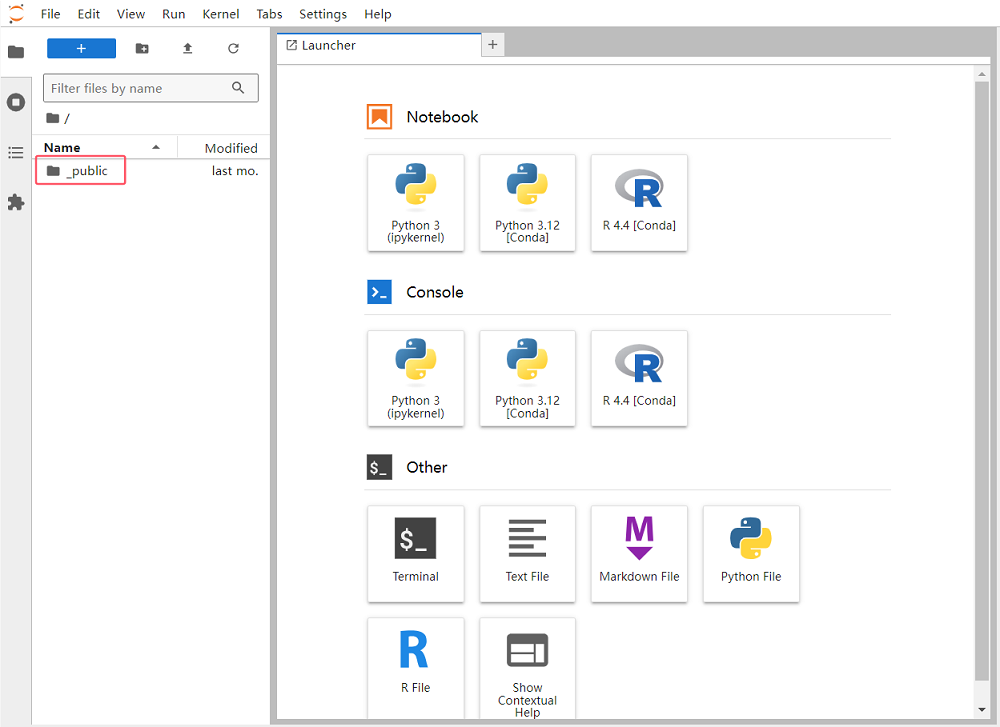Open the Tabs menu

pyautogui.click(x=269, y=14)
